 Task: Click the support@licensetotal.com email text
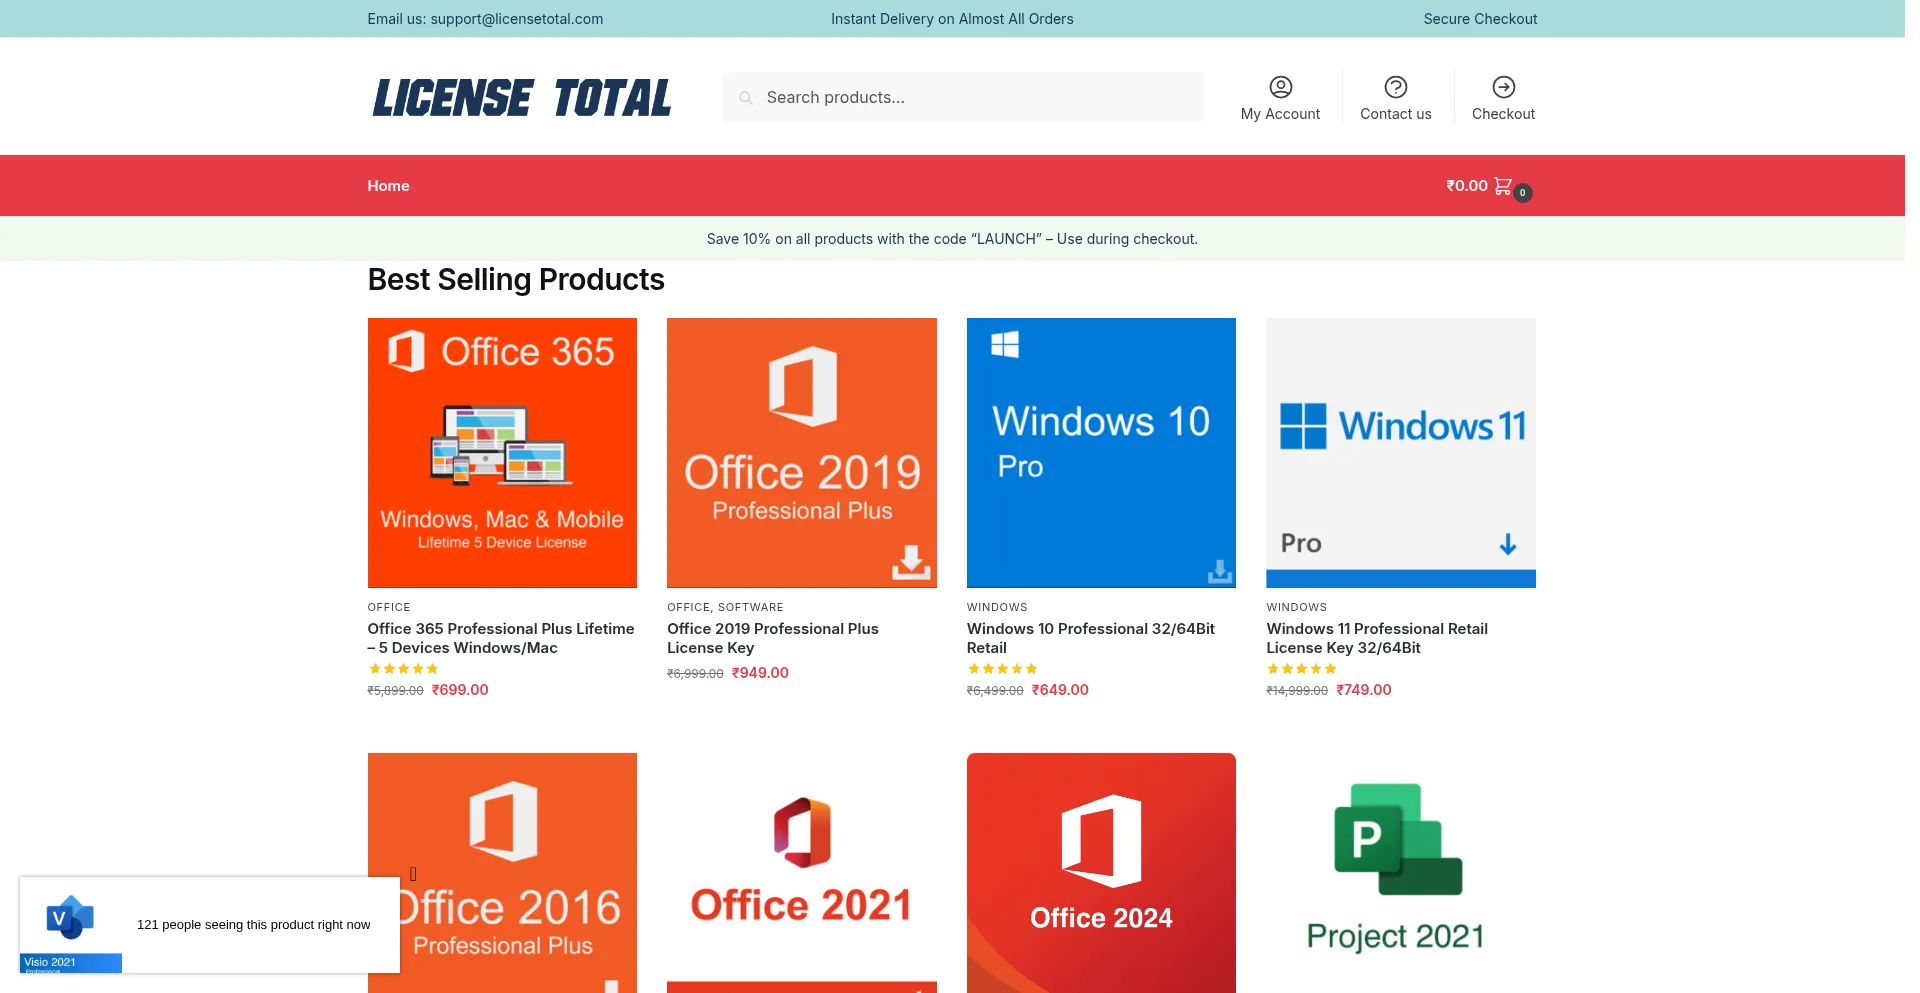point(517,19)
